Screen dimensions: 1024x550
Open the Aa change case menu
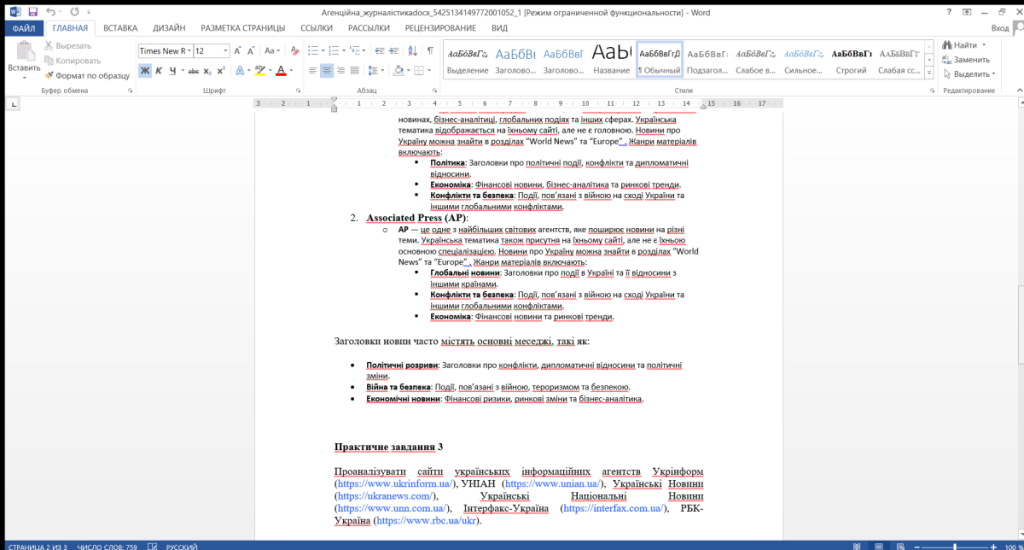(x=272, y=51)
